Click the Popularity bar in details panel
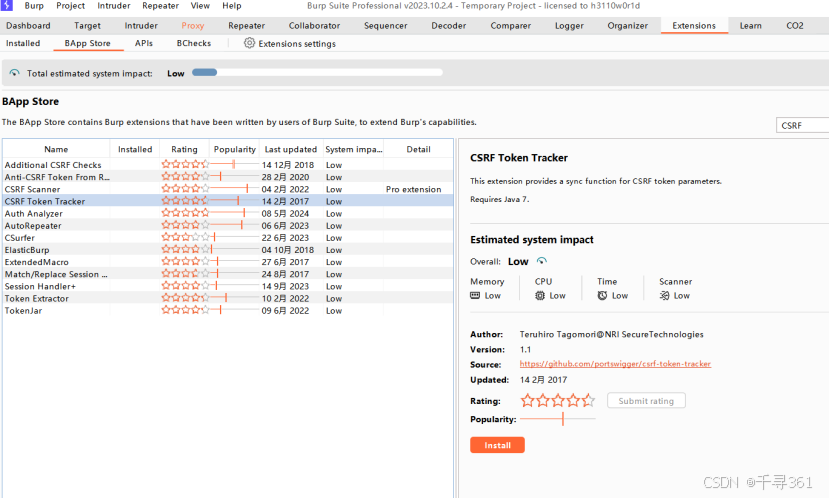Image resolution: width=829 pixels, height=498 pixels. pos(558,419)
